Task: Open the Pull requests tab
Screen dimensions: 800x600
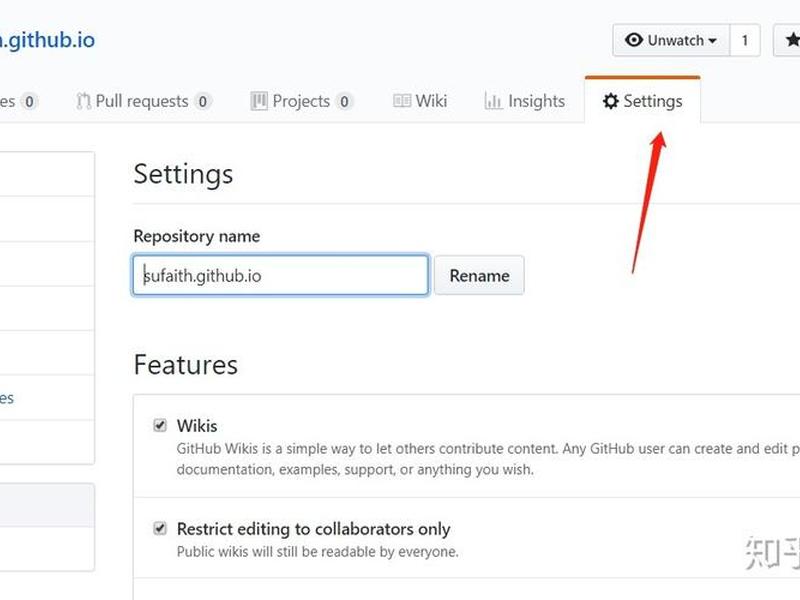Action: click(143, 101)
